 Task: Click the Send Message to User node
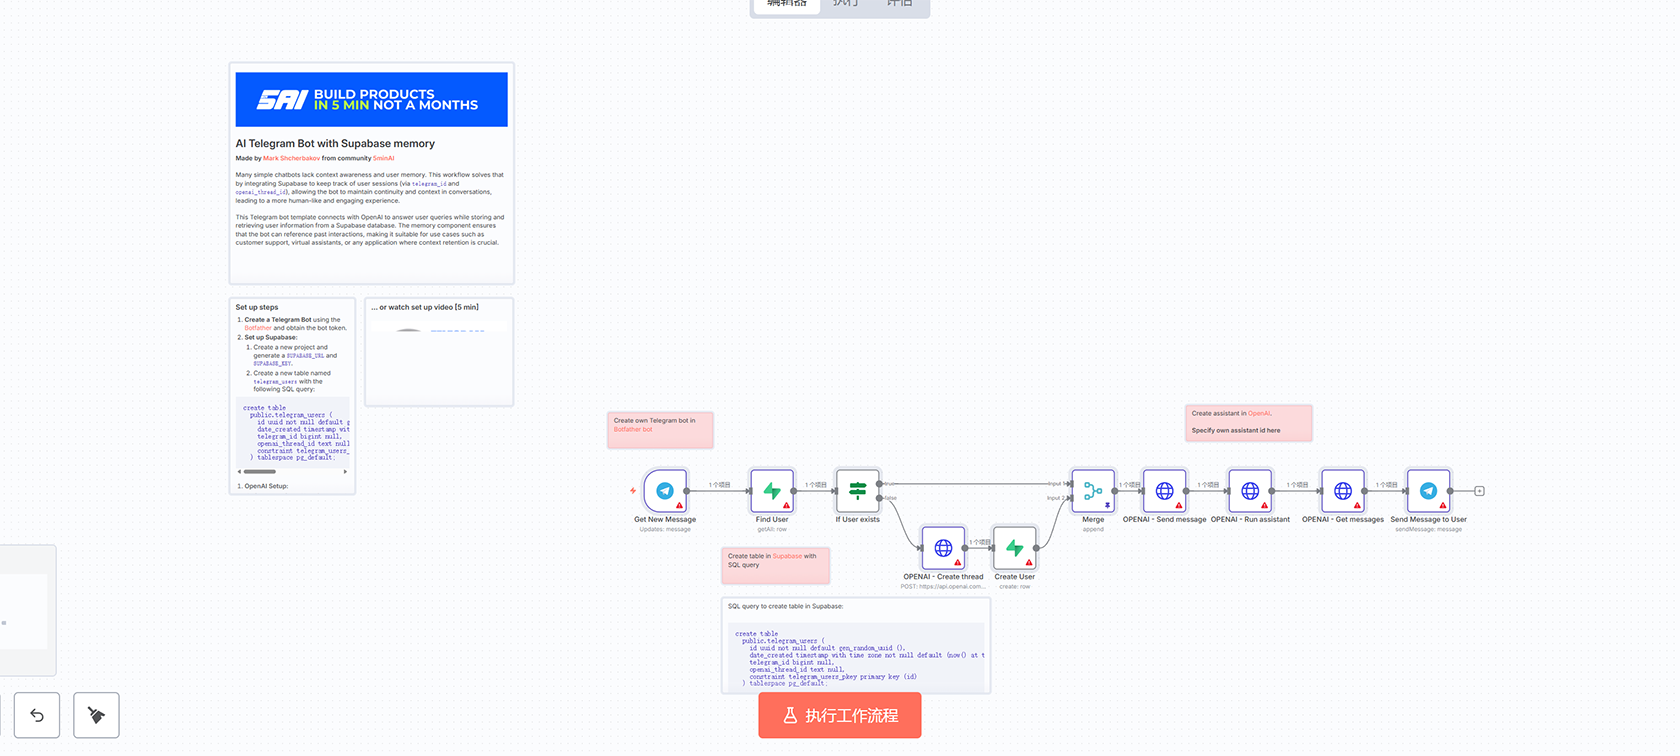point(1428,491)
